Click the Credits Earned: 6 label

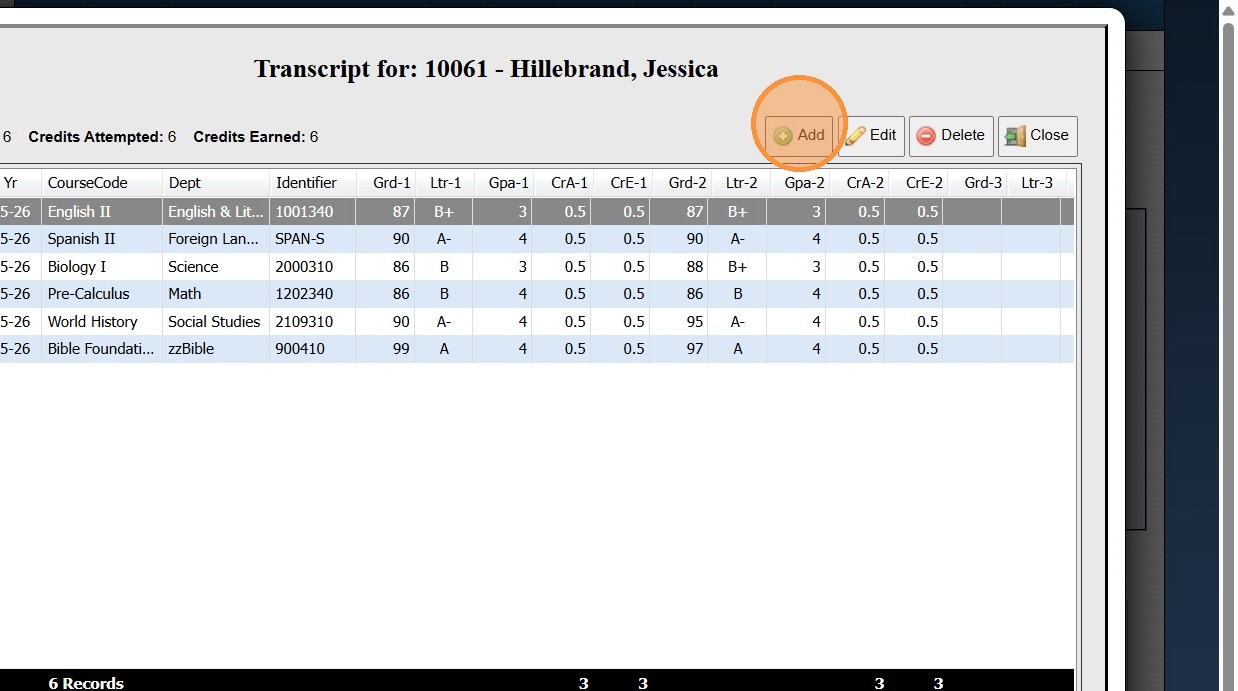pyautogui.click(x=256, y=137)
